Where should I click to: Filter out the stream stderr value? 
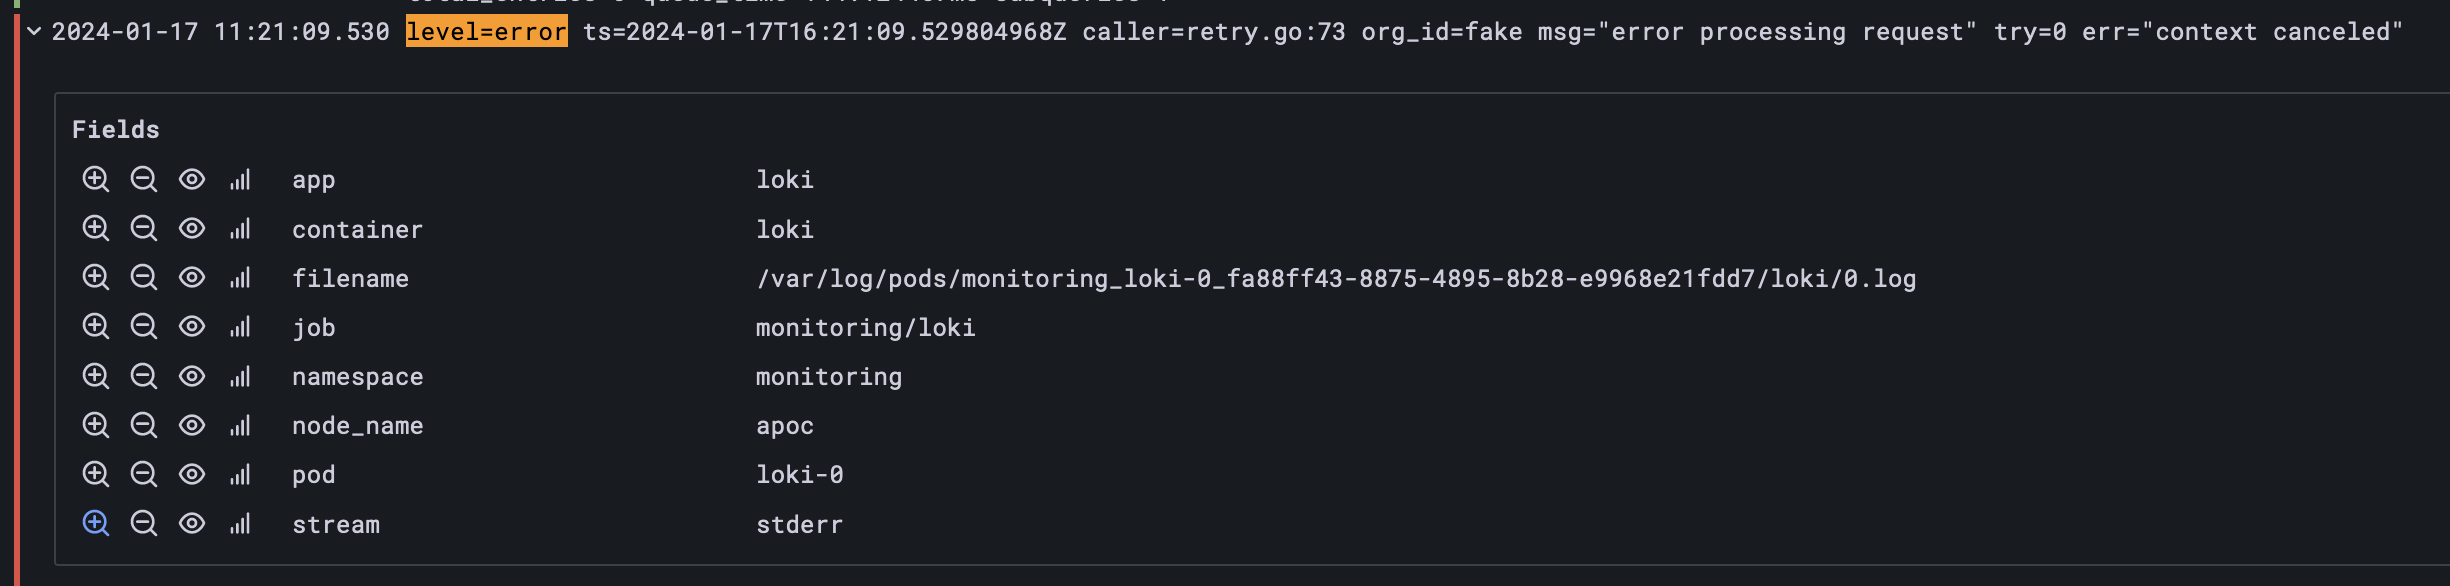coord(144,523)
